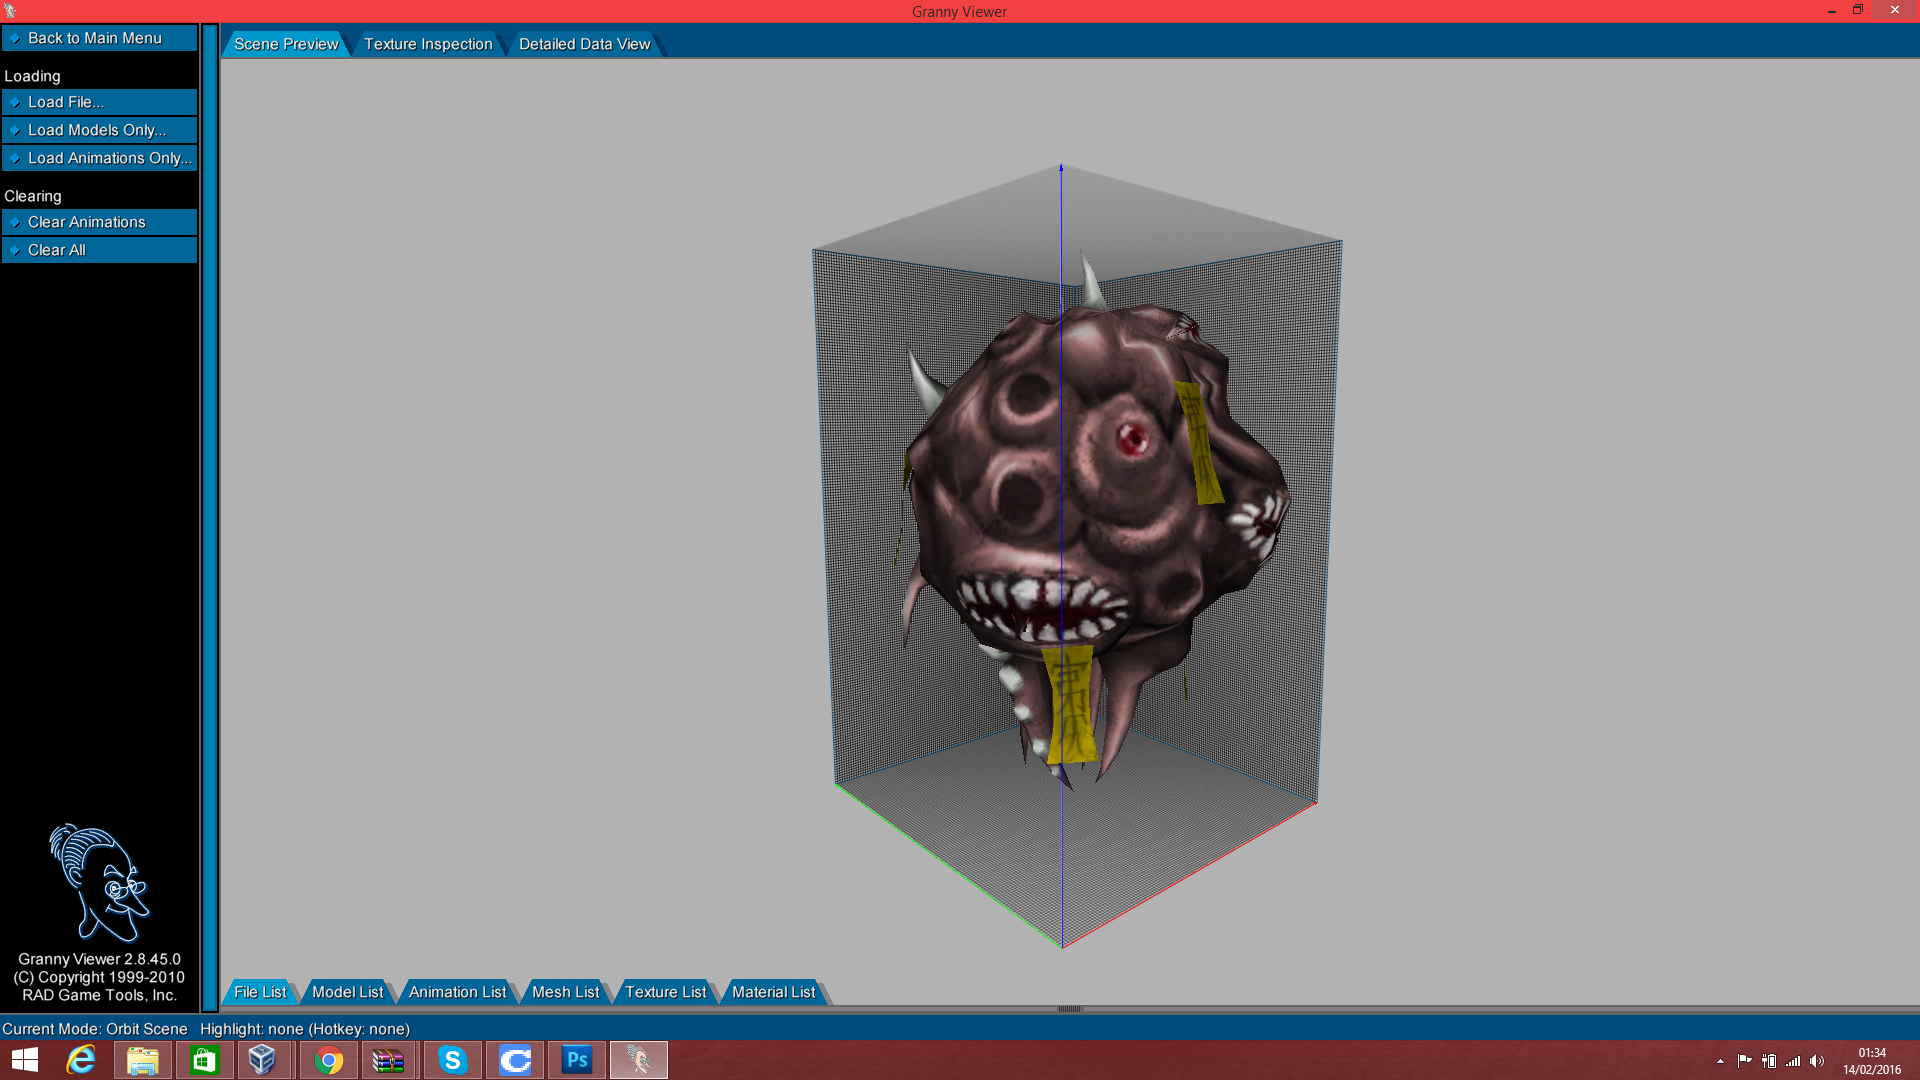
Task: Click the volume icon in the system tray
Action: (1817, 1061)
